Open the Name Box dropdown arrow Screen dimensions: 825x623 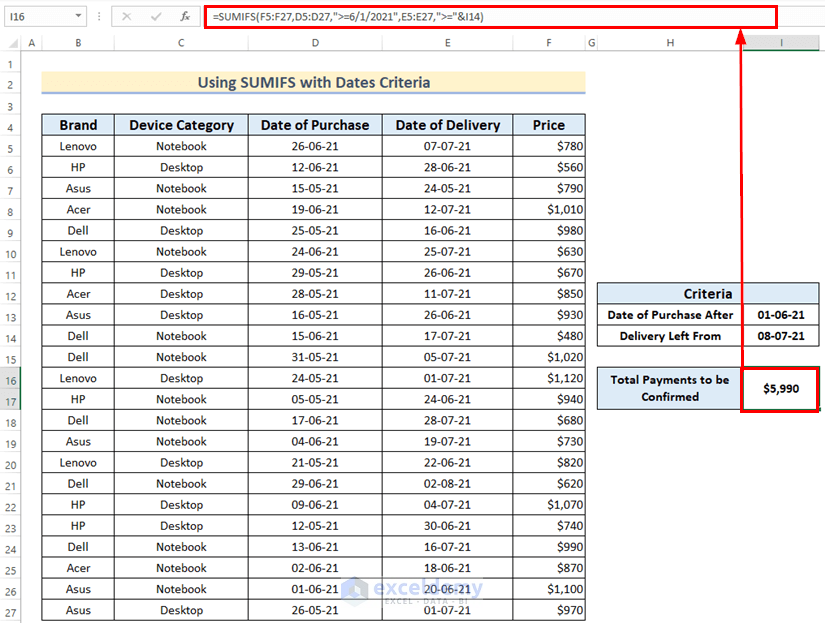click(79, 17)
